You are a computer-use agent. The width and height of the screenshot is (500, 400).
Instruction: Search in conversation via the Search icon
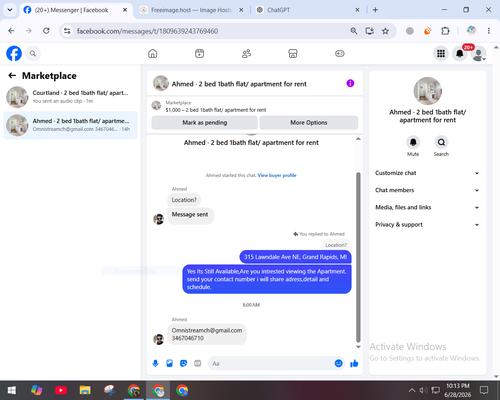(x=441, y=142)
